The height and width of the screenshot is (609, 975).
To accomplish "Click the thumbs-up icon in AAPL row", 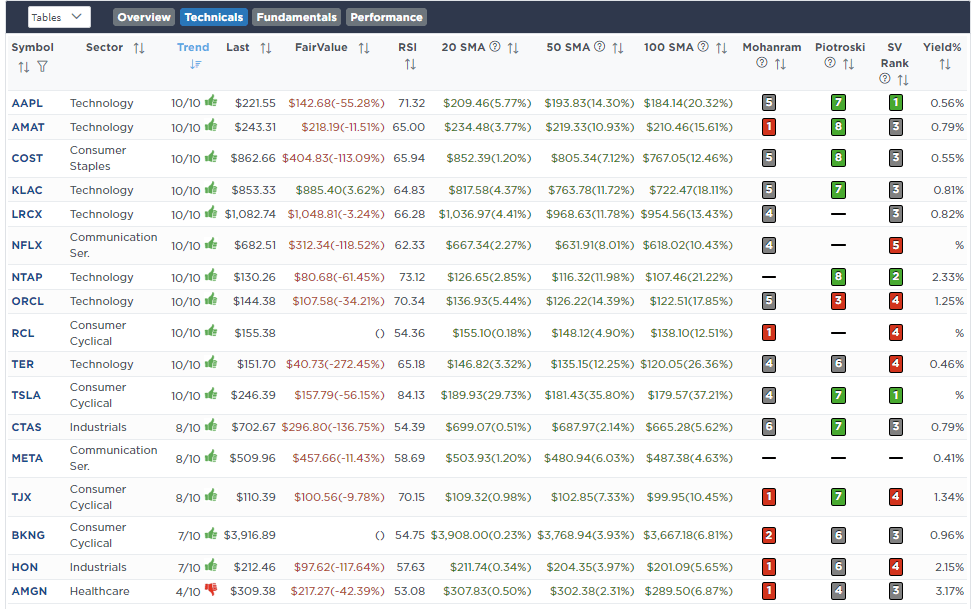I will 211,101.
